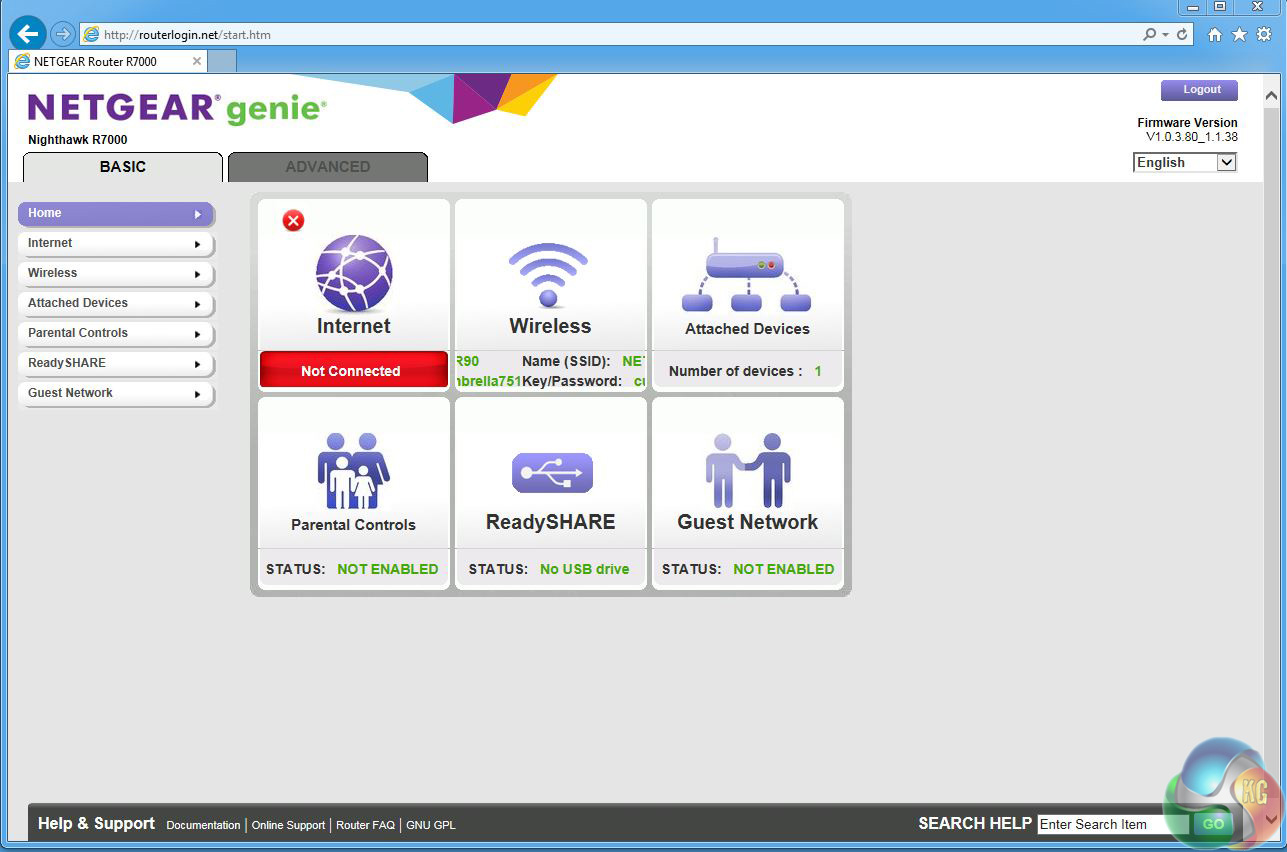1287x852 pixels.
Task: Select ReadySHARE in the sidebar menu
Action: (x=116, y=364)
